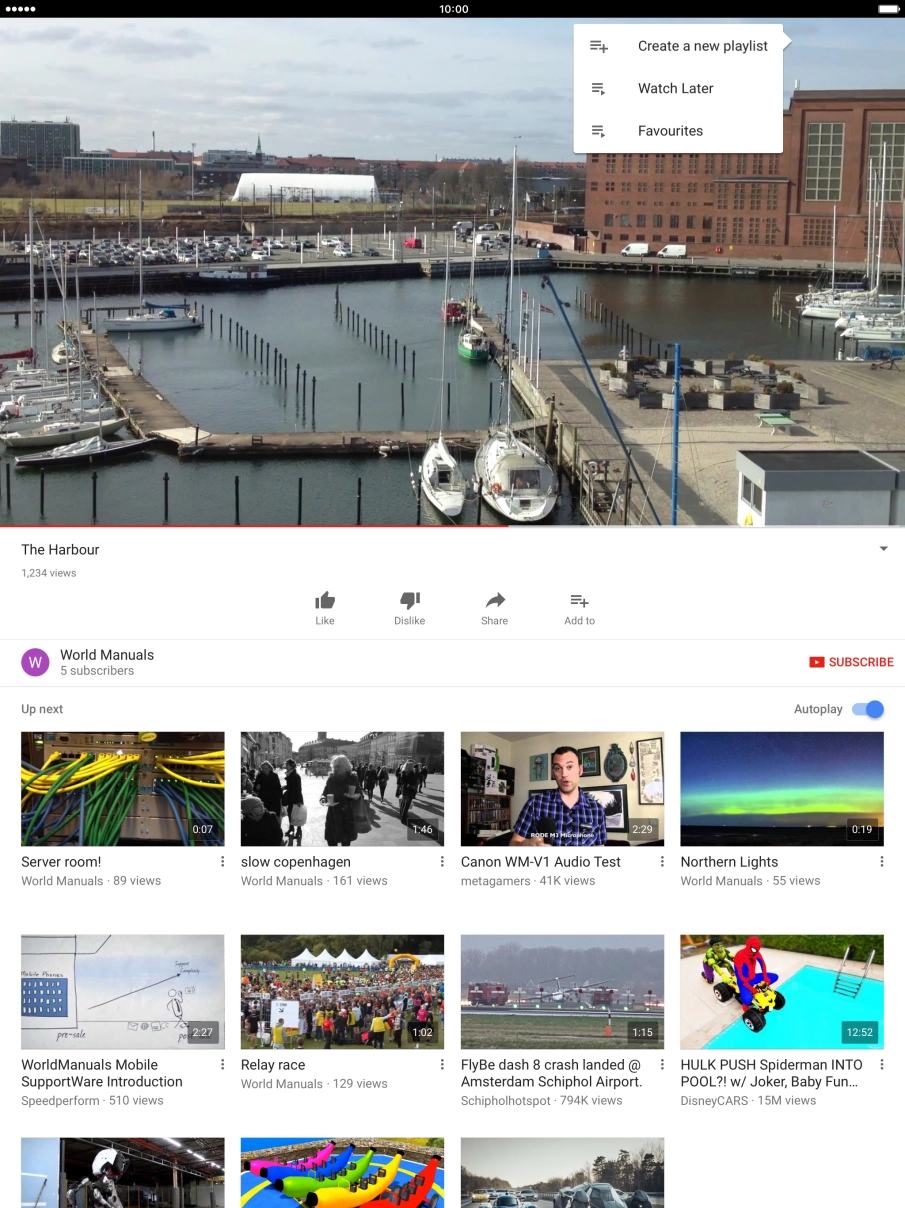Open the World Manuals channel name link
Viewport: 905px width, 1208px height.
tap(107, 655)
